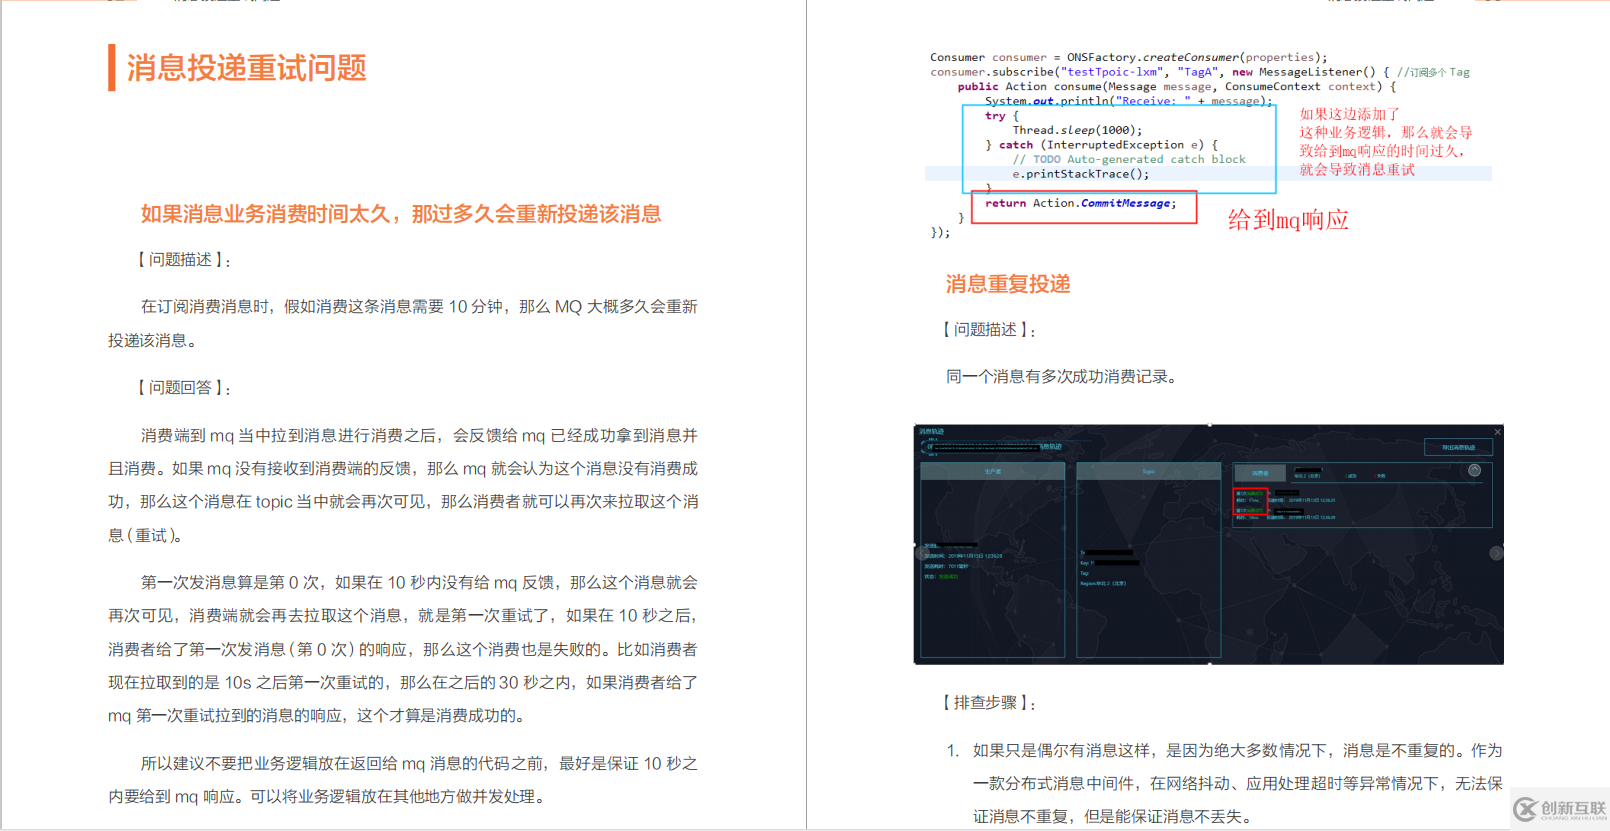
Task: Click the 消息重复投递 section heading
Action: tap(1008, 284)
